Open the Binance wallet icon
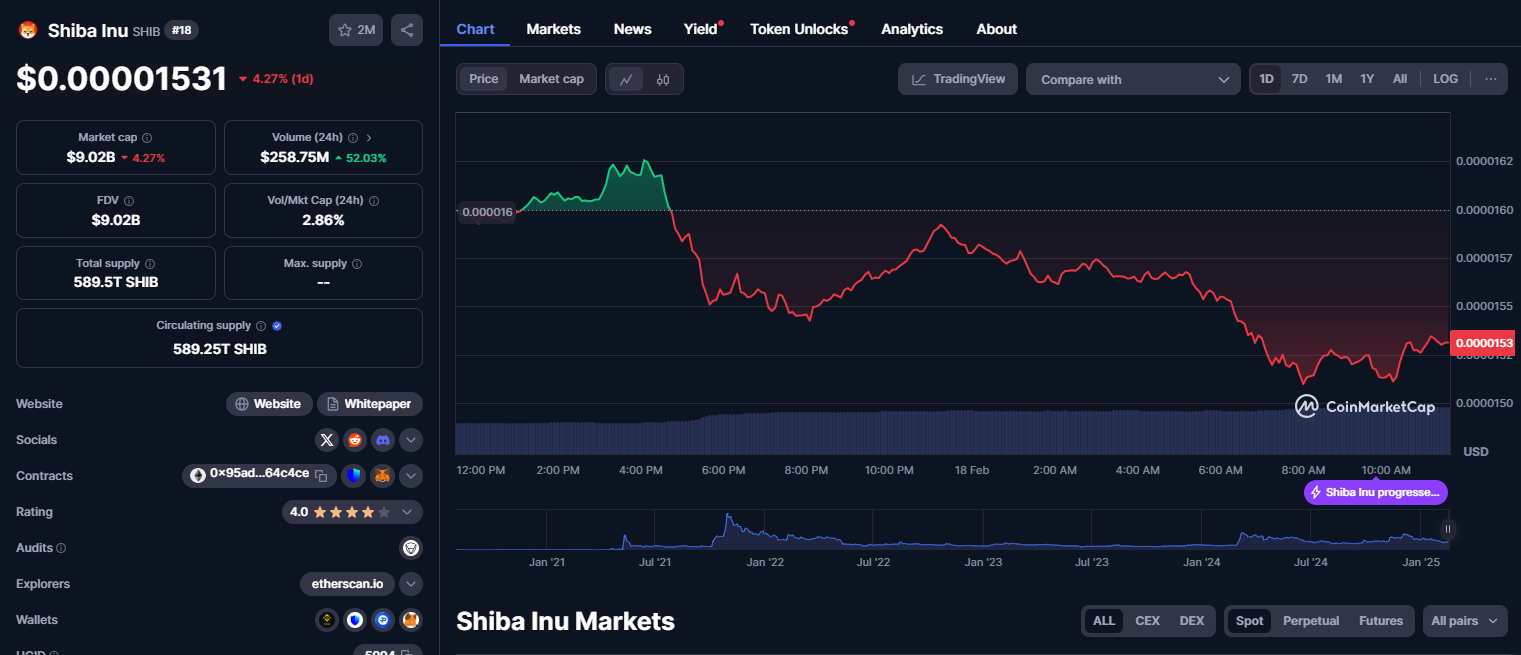1521x655 pixels. 326,620
